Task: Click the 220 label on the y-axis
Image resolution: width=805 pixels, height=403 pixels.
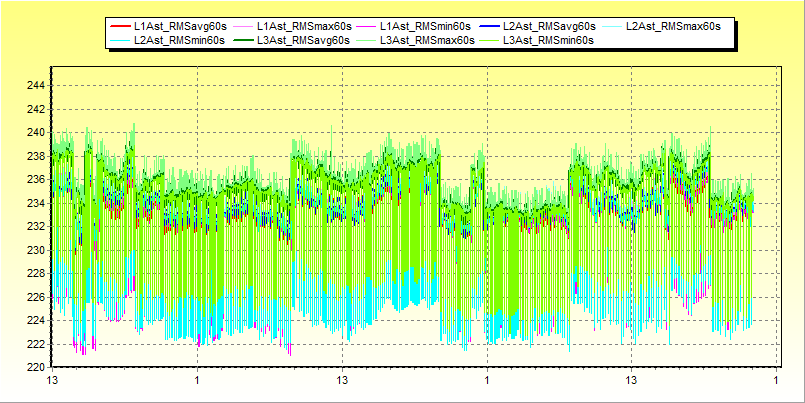Action: click(35, 367)
